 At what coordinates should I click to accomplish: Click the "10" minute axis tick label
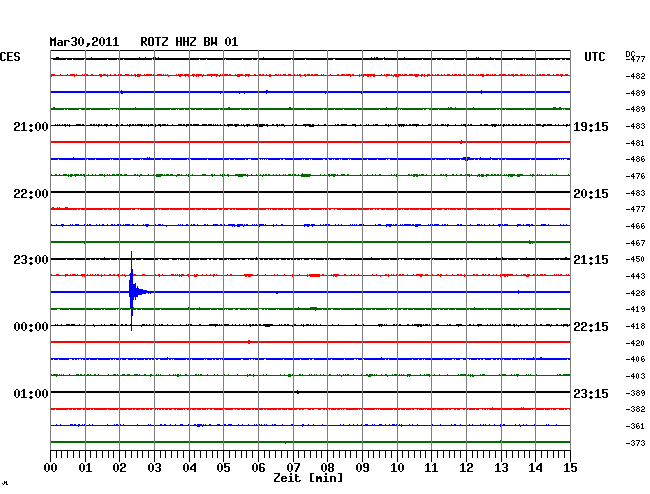tap(397, 468)
